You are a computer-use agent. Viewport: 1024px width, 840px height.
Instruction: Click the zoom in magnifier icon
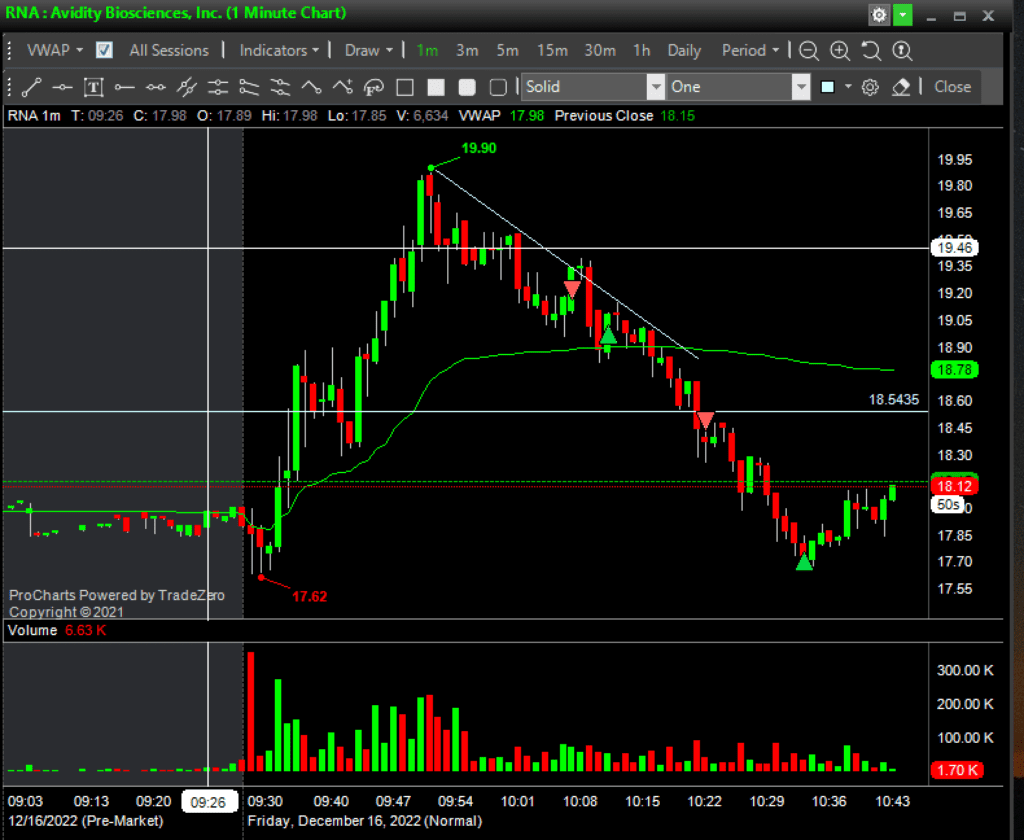tap(840, 51)
